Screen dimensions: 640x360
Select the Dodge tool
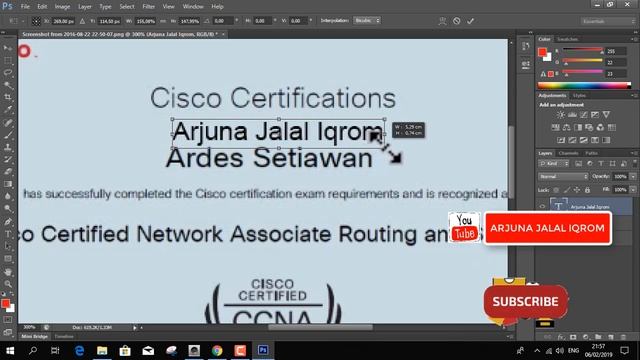(x=8, y=209)
